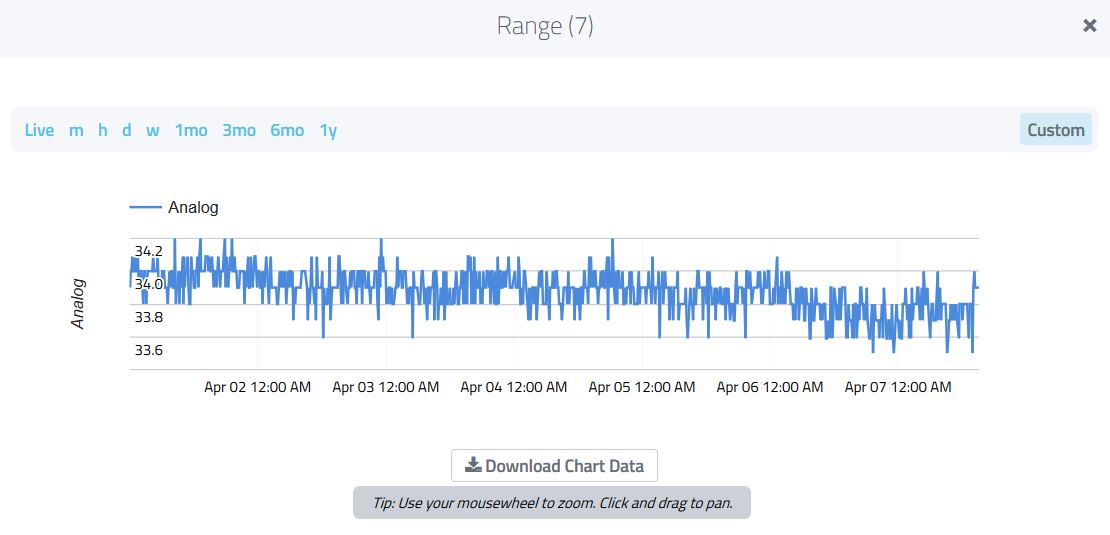Image resolution: width=1110 pixels, height=535 pixels.
Task: Switch chart to Live view
Action: pos(40,130)
